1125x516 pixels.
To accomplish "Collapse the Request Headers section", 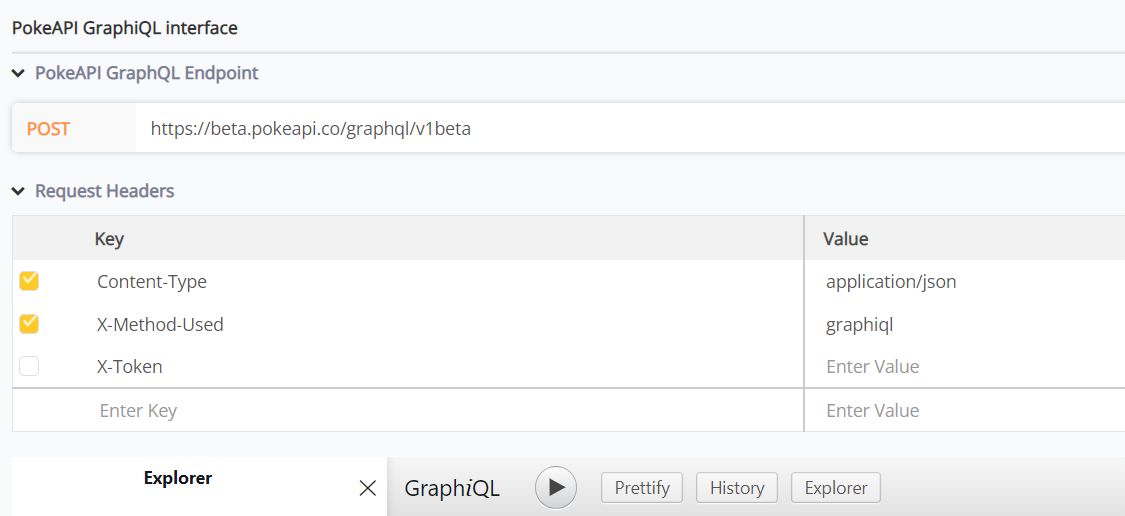I will pyautogui.click(x=19, y=192).
